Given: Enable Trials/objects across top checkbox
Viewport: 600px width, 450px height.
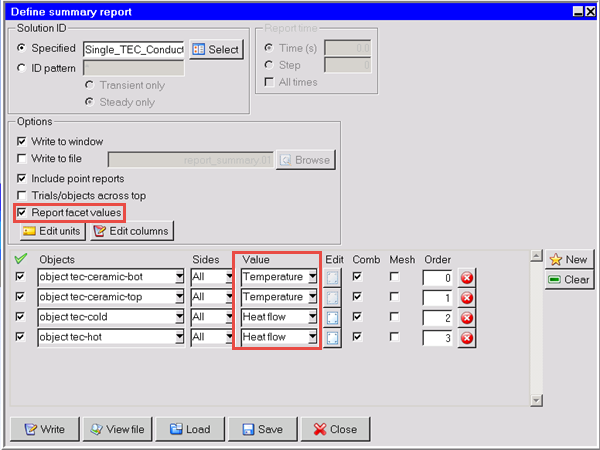Looking at the screenshot, I should [x=22, y=196].
